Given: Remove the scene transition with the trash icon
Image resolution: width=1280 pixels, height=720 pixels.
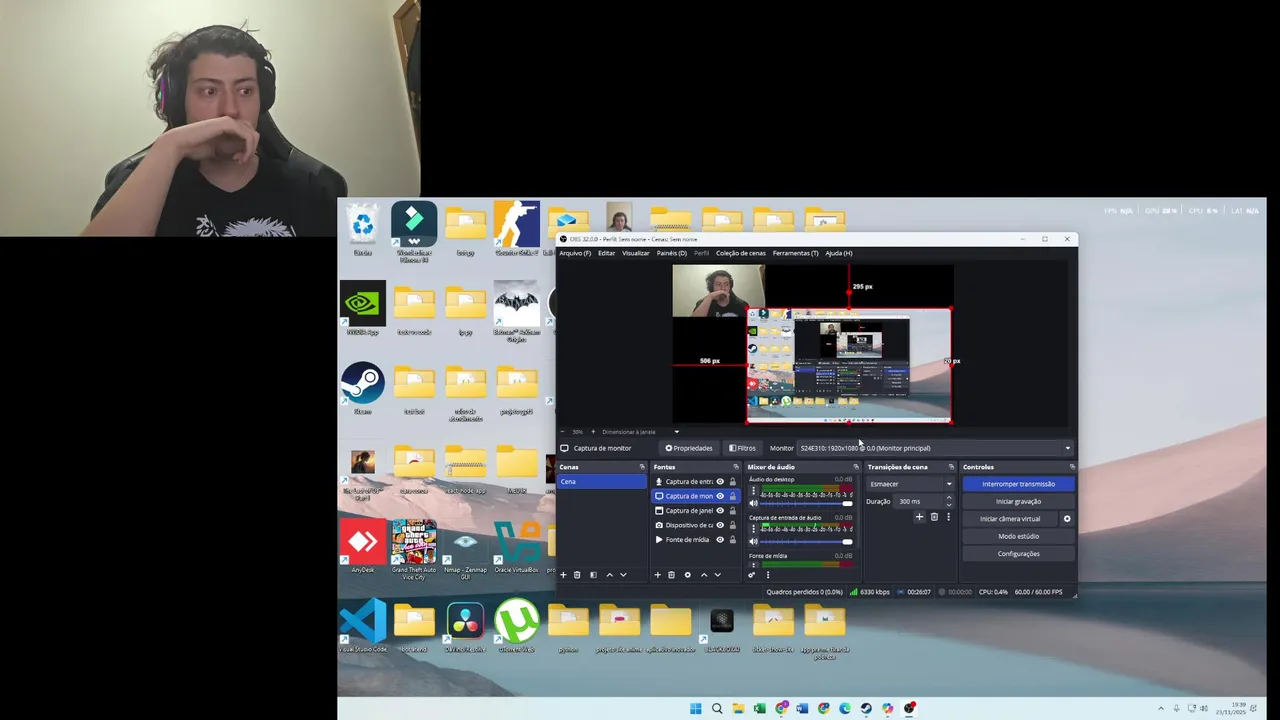Looking at the screenshot, I should (934, 517).
